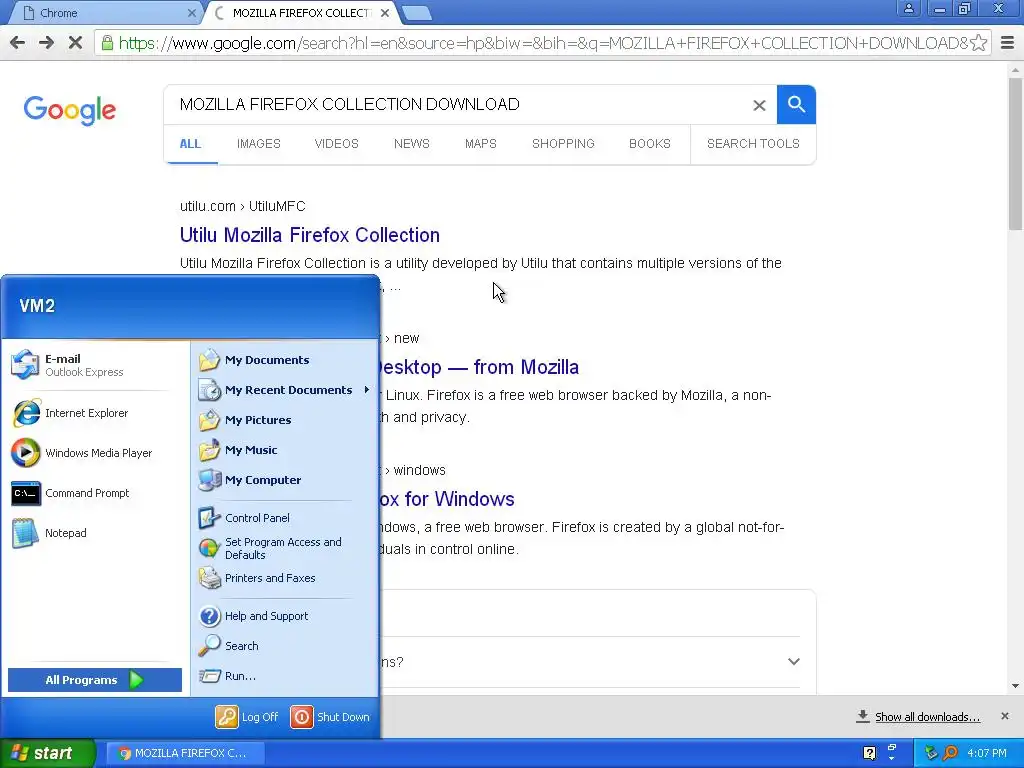Expand My Recent Documents submenu

coord(285,390)
